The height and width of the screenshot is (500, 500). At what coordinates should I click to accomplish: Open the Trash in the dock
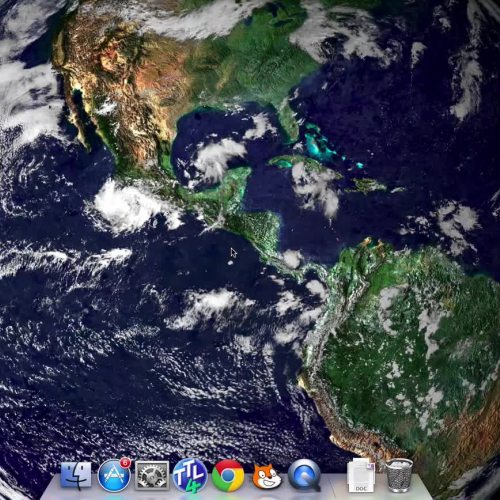point(399,476)
